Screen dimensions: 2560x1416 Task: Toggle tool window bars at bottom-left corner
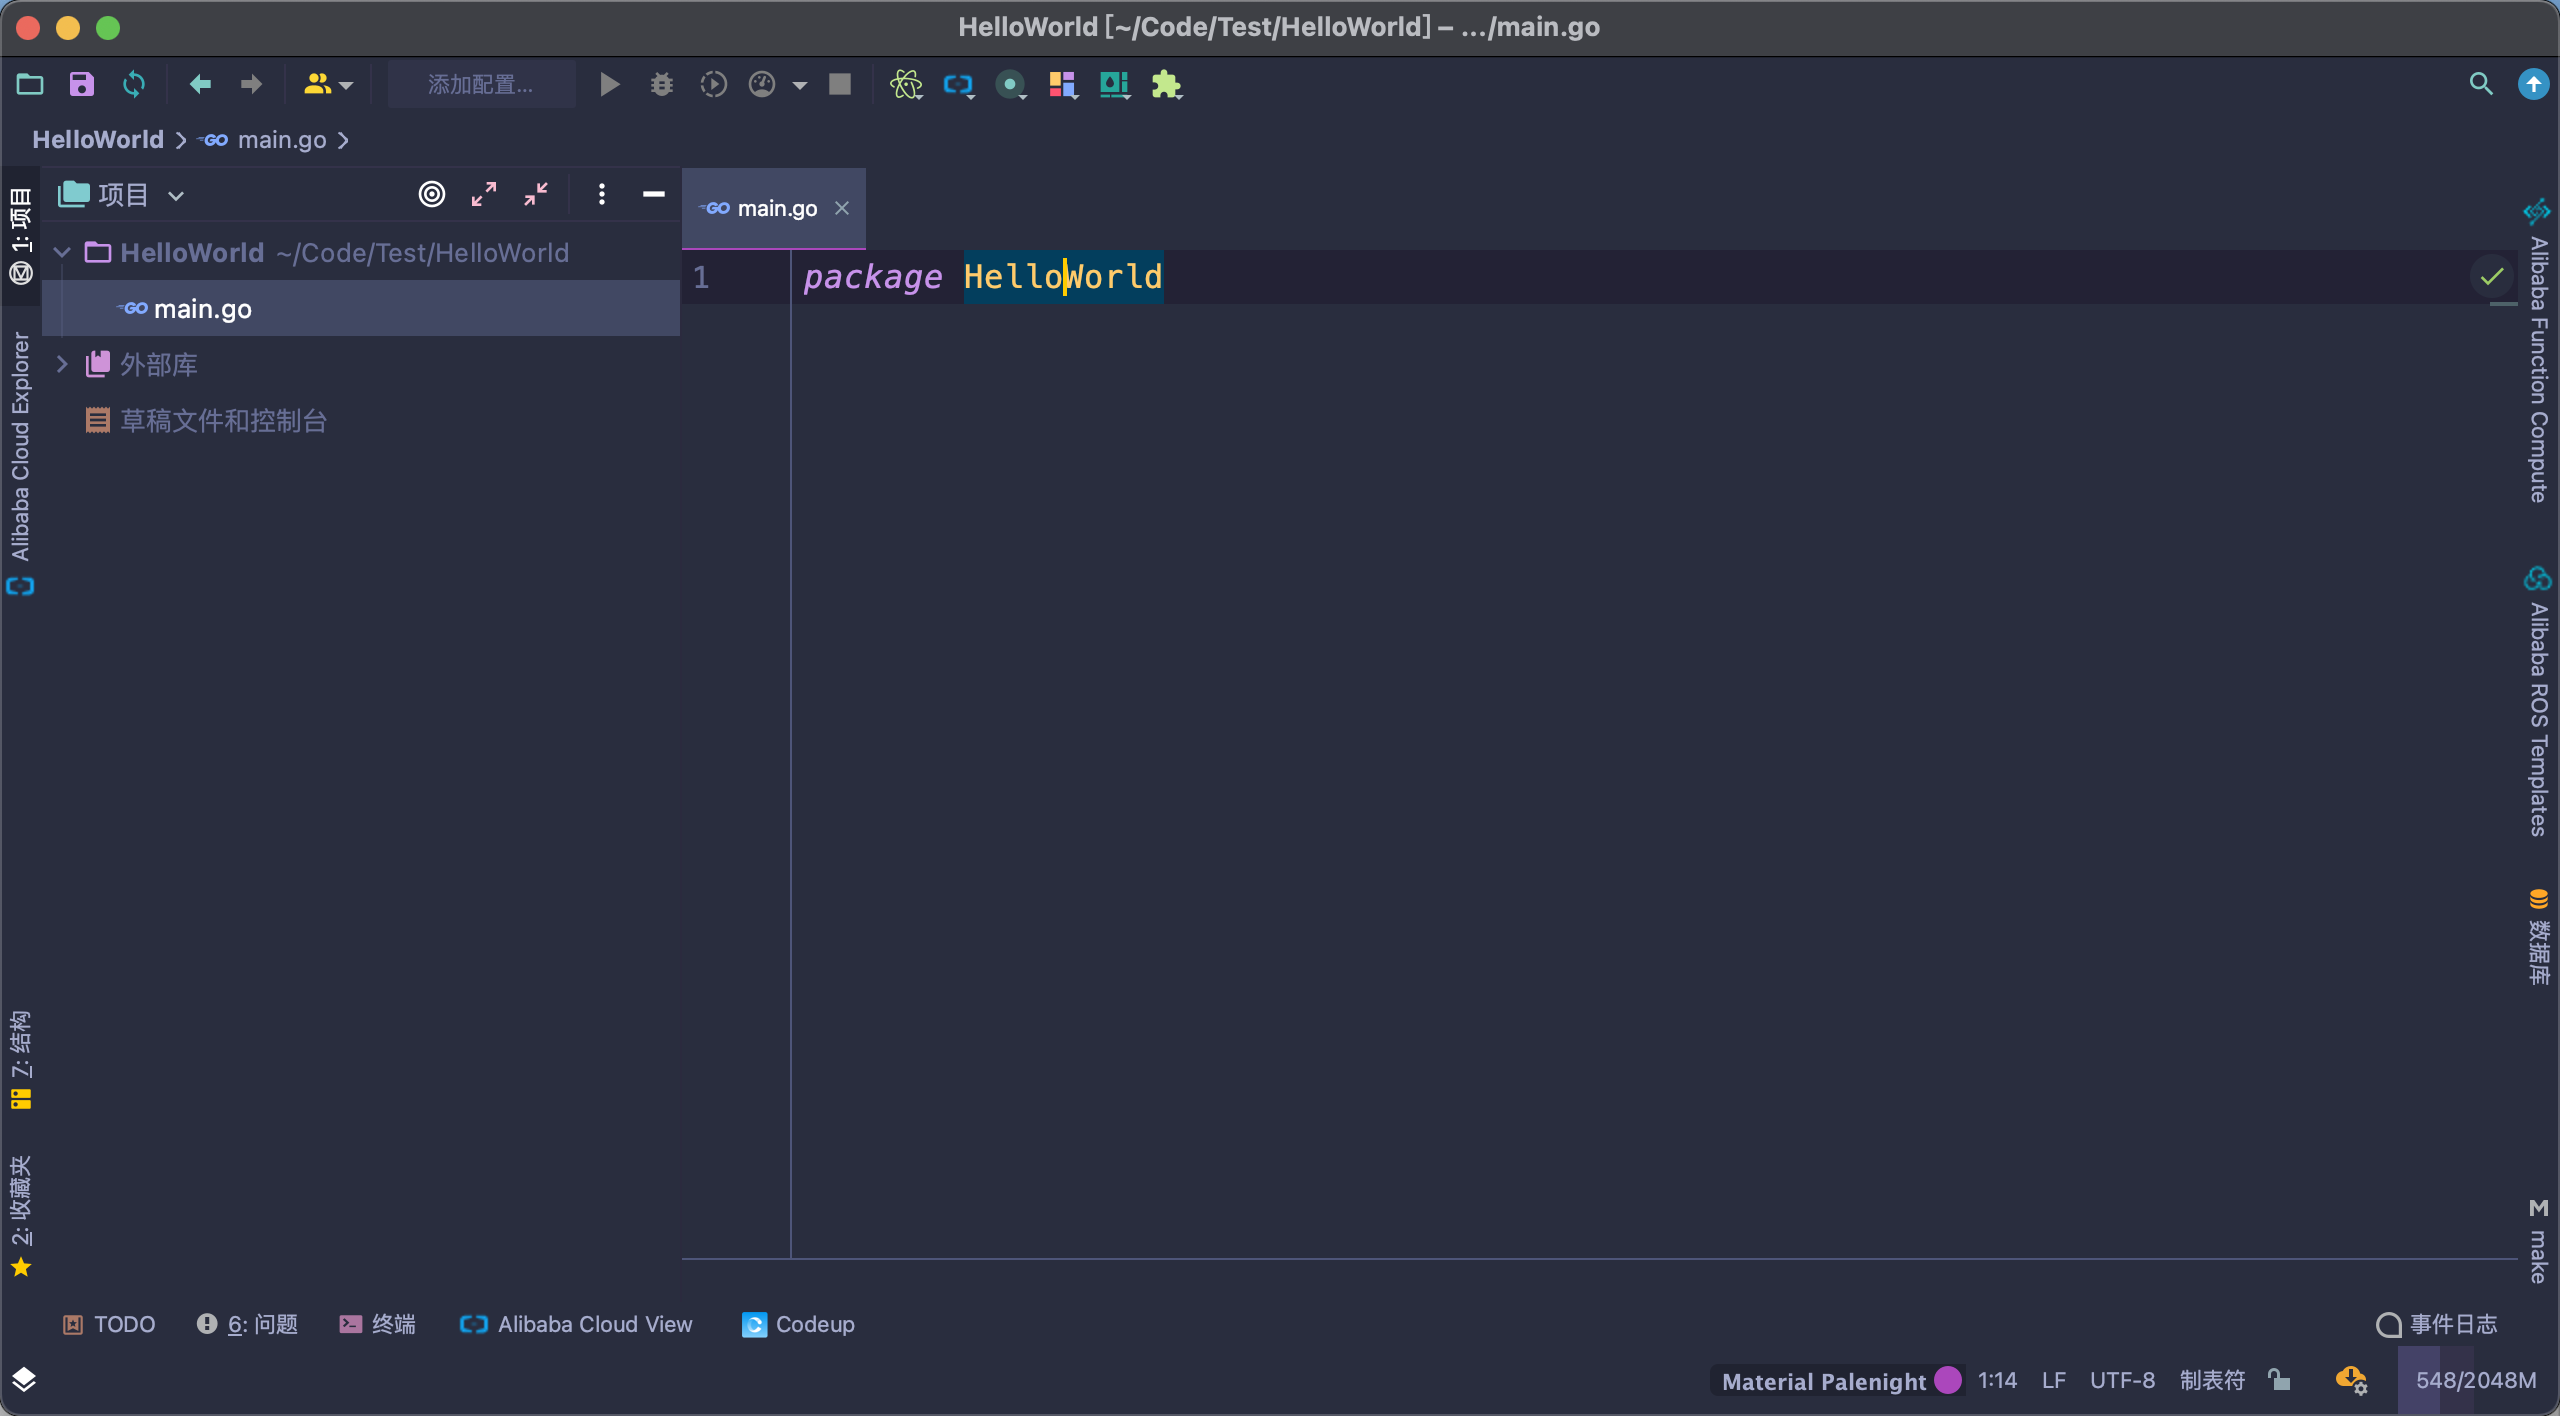point(24,1380)
